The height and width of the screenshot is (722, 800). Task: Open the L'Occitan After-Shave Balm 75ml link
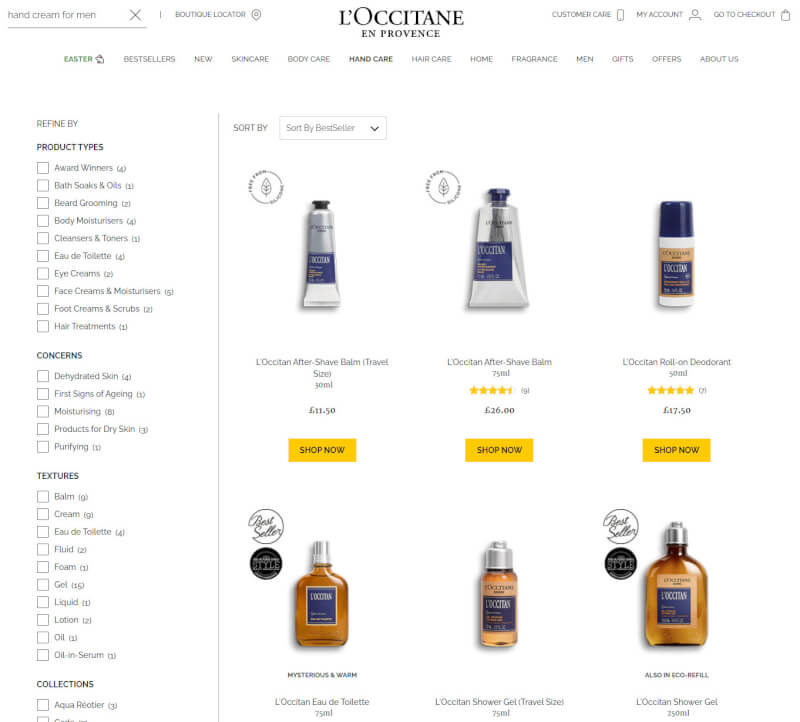pos(499,362)
